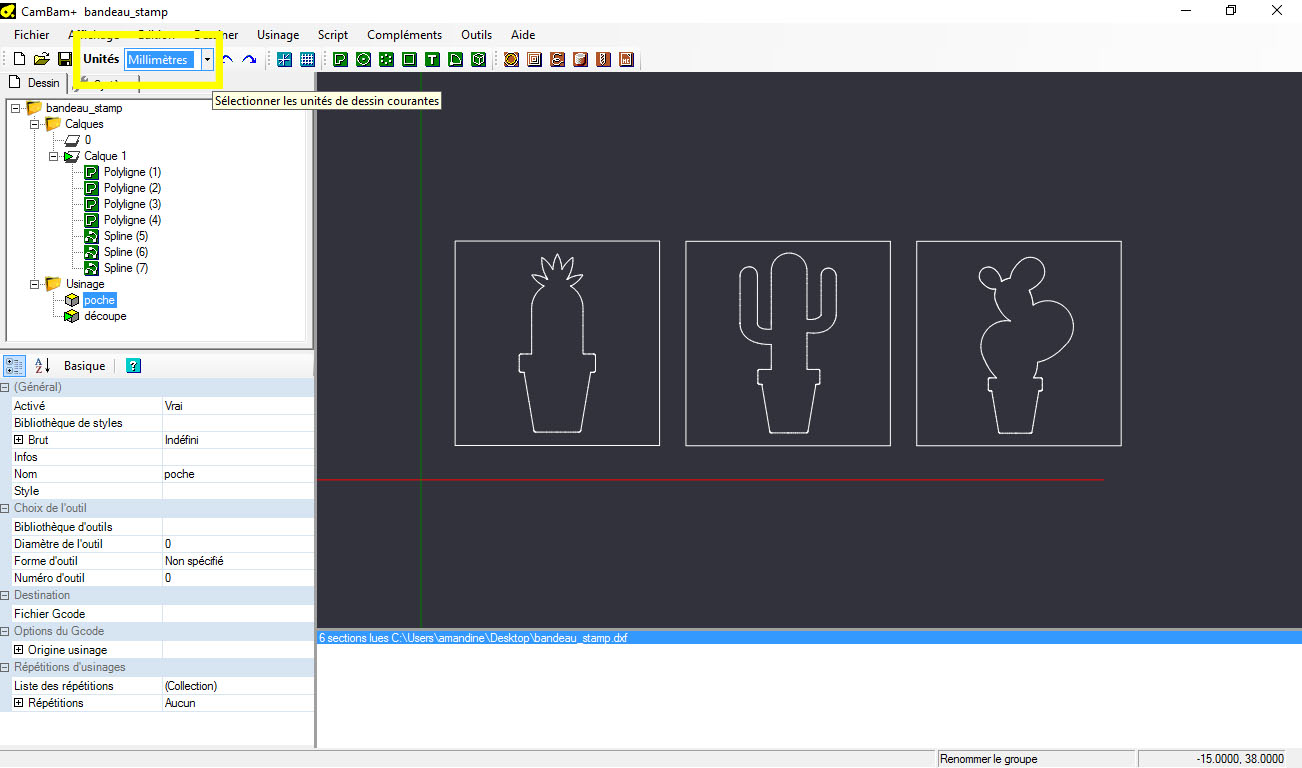Select the Rectangle drawing tool
Viewport: 1302px width, 768px height.
point(409,60)
